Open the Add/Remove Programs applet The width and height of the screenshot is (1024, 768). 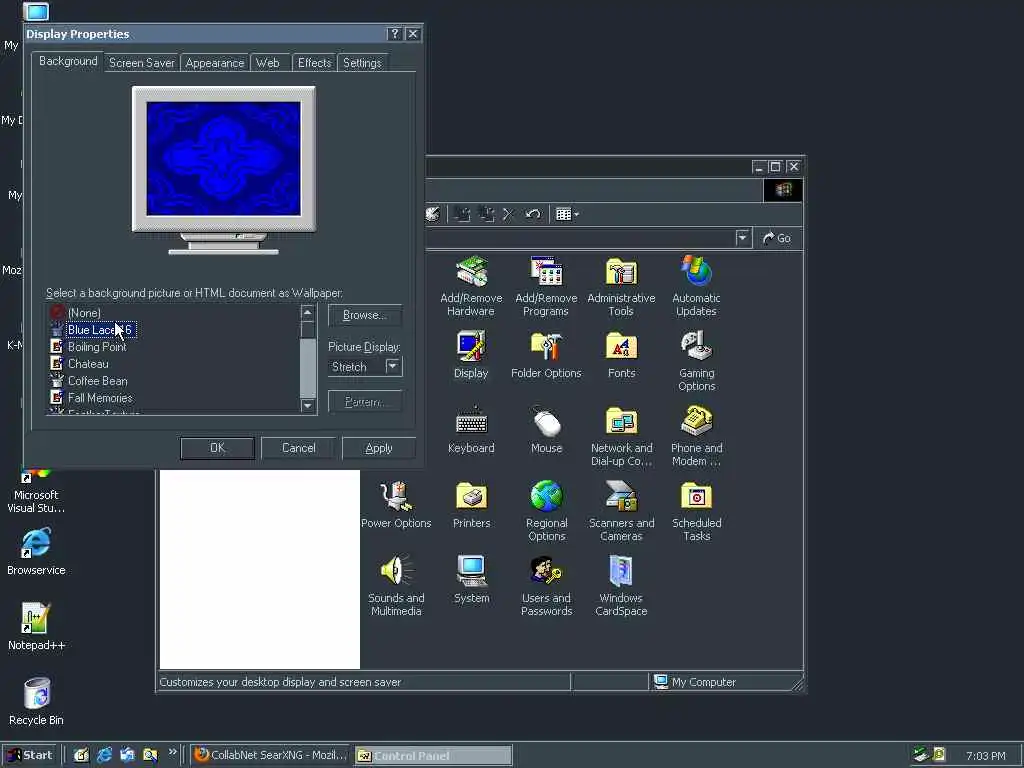click(546, 286)
